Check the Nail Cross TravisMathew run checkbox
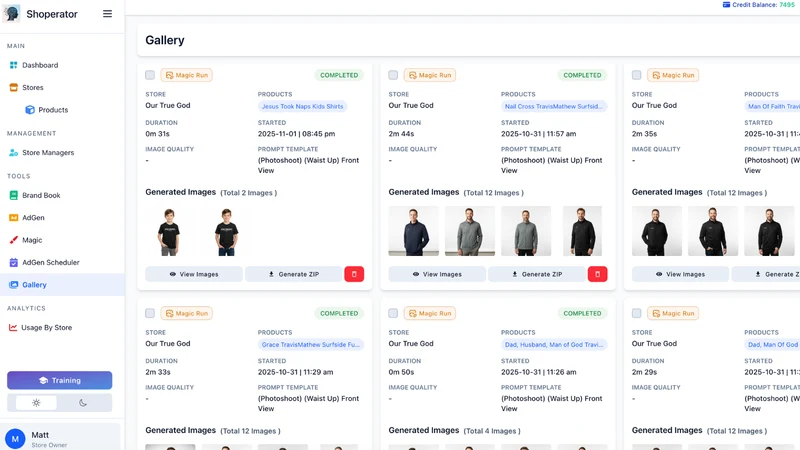 pos(393,75)
